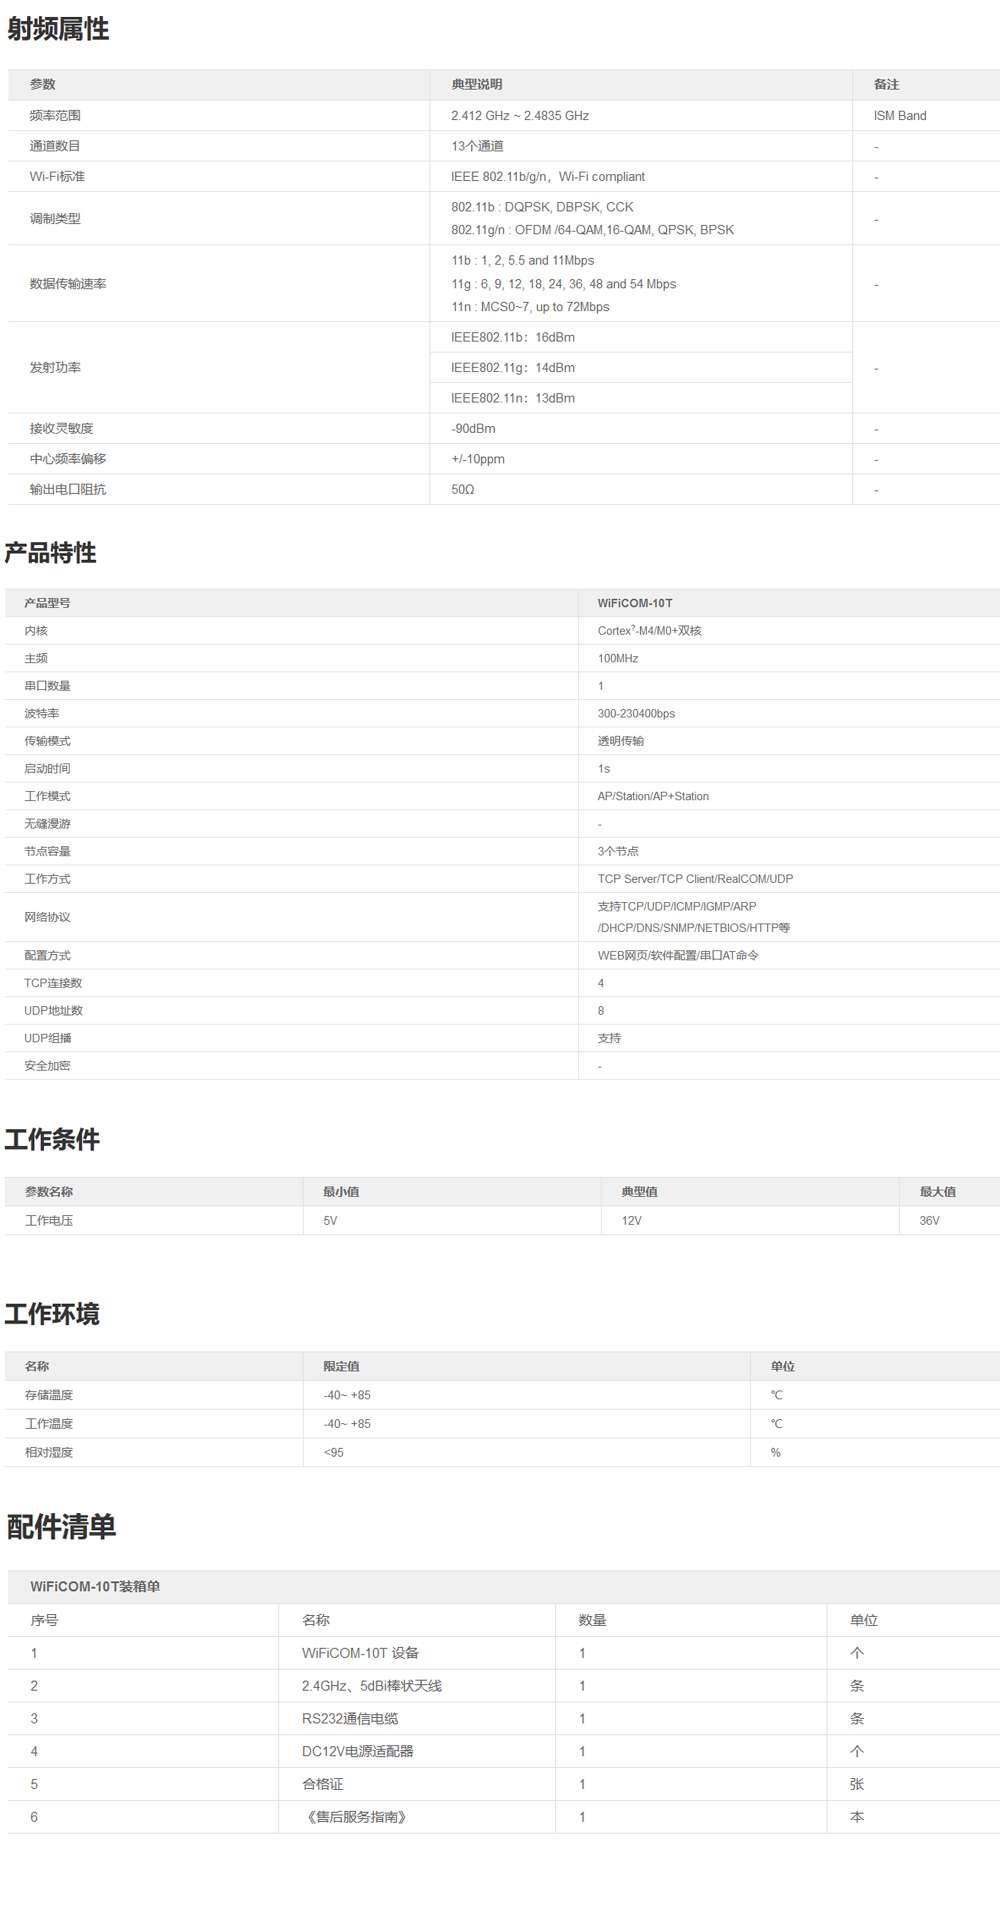This screenshot has width=1000, height=1927.
Task: Click the 13个通道 value
Action: point(477,146)
